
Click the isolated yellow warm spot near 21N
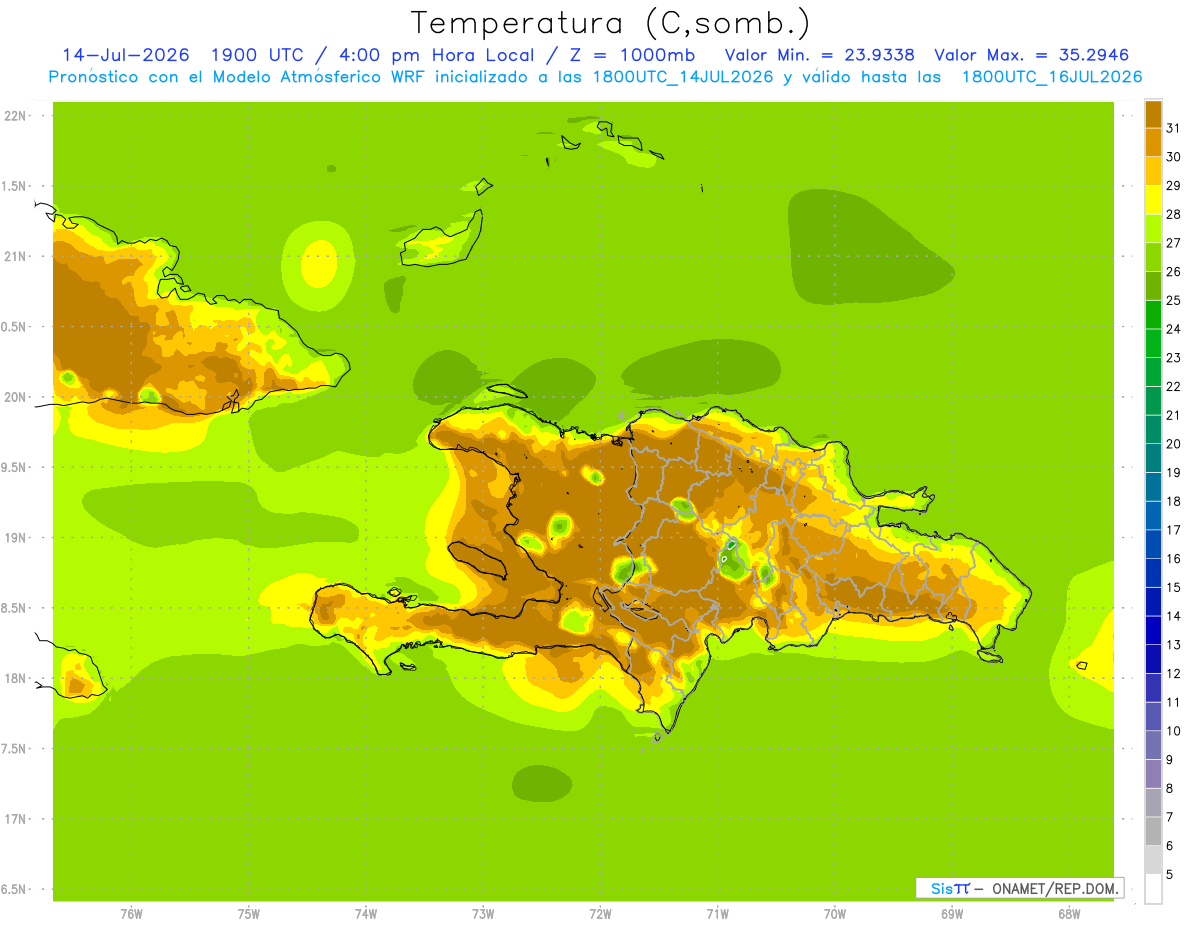point(320,264)
